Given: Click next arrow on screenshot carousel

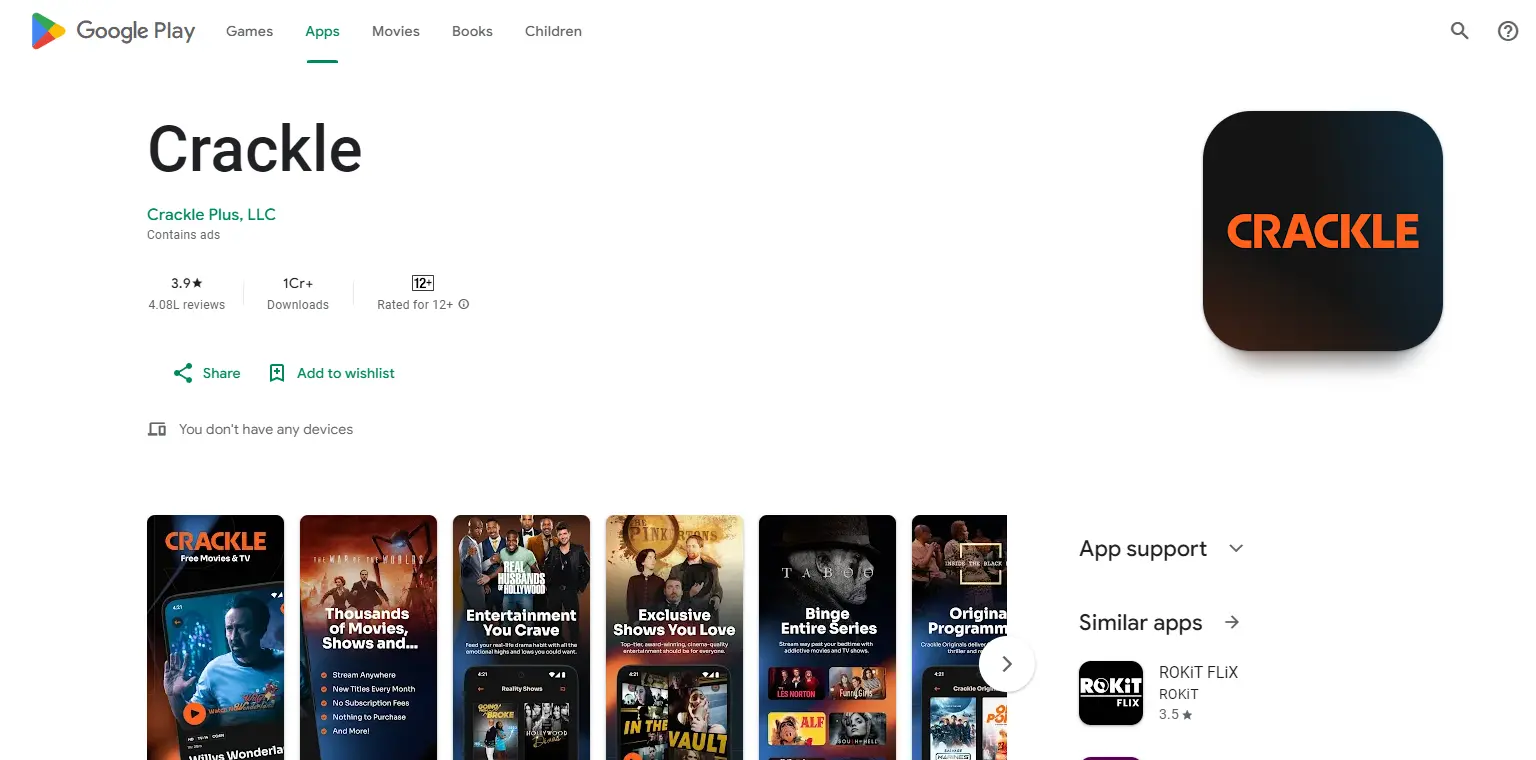Looking at the screenshot, I should (1007, 664).
